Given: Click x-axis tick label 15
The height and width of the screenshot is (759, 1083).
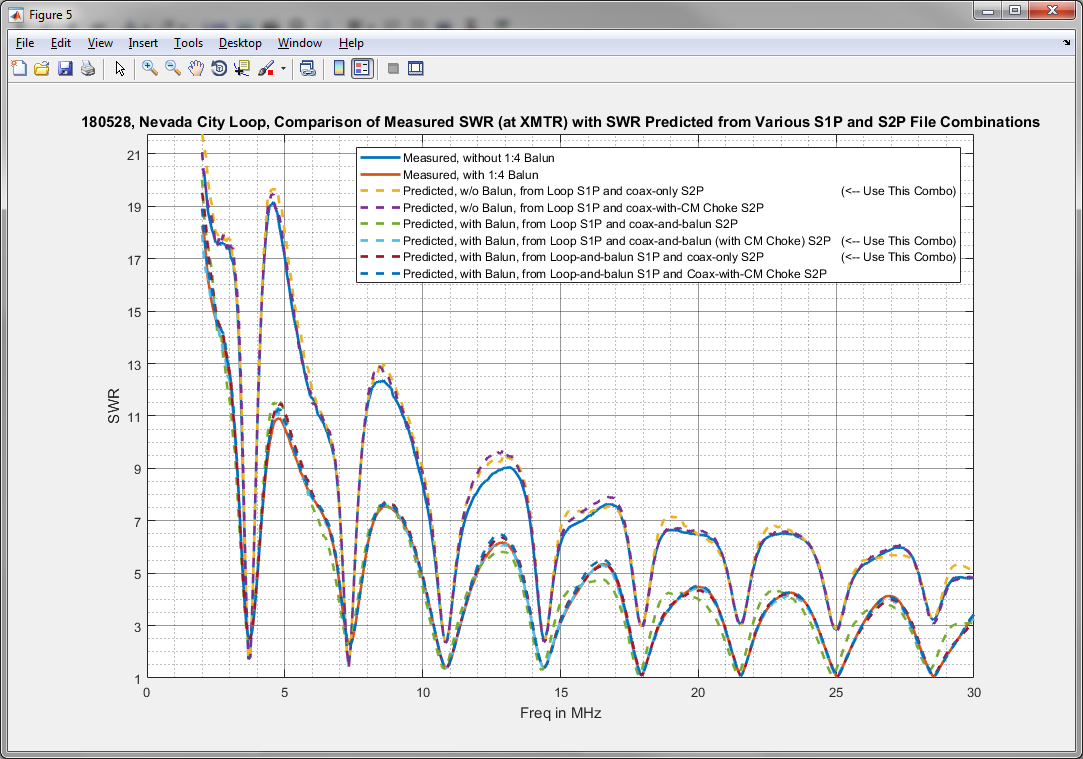Looking at the screenshot, I should 560,693.
